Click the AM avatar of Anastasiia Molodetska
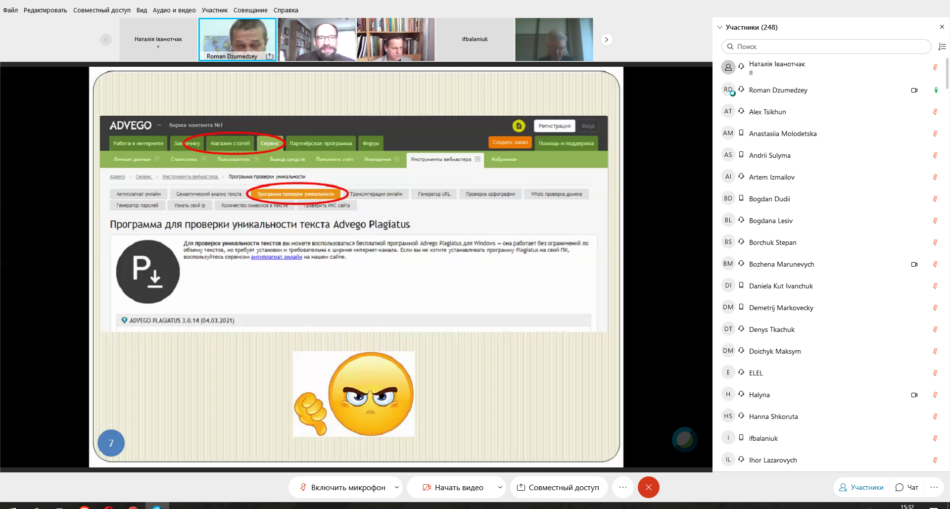This screenshot has width=950, height=509. (x=729, y=133)
